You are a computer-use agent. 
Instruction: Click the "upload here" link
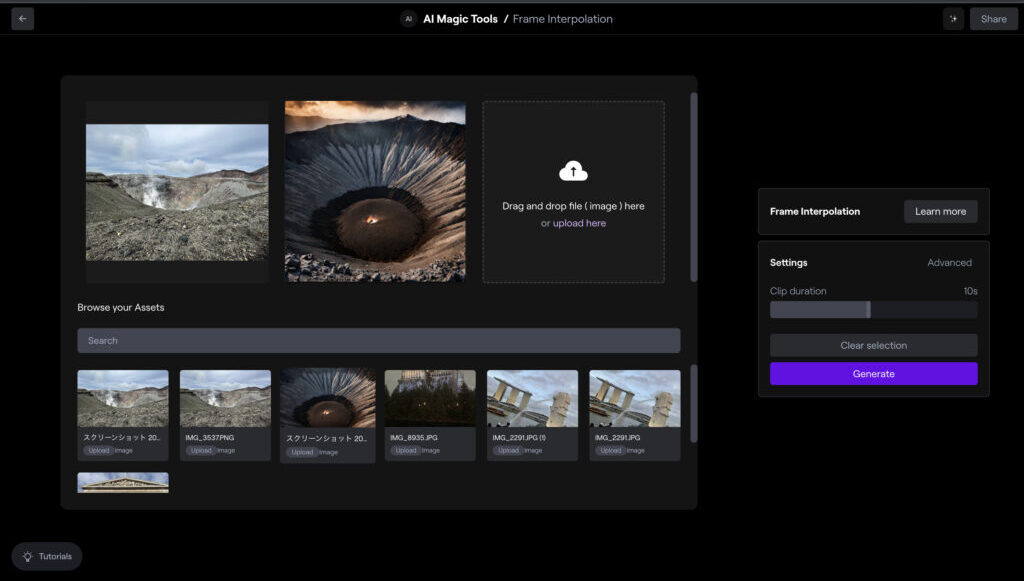click(579, 223)
